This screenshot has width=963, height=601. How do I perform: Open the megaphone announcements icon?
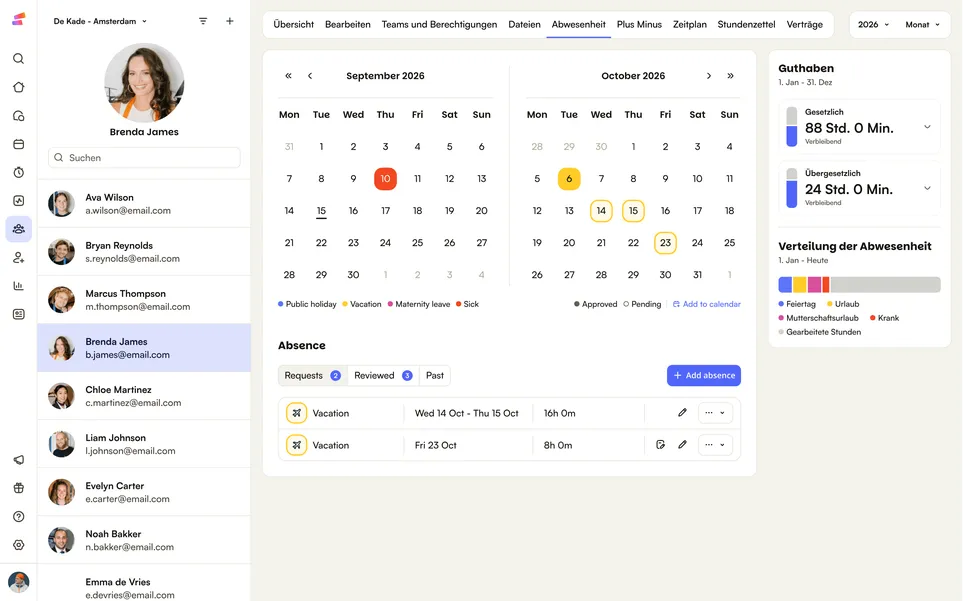[18, 460]
